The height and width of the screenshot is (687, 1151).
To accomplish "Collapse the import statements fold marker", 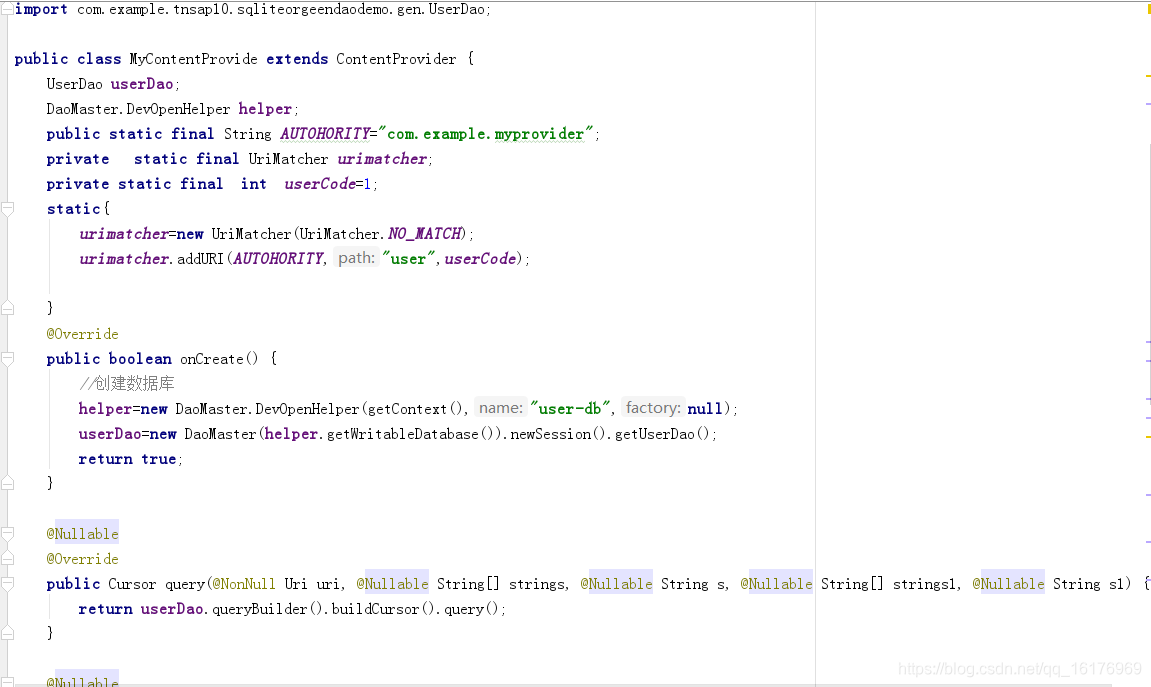I will (7, 9).
